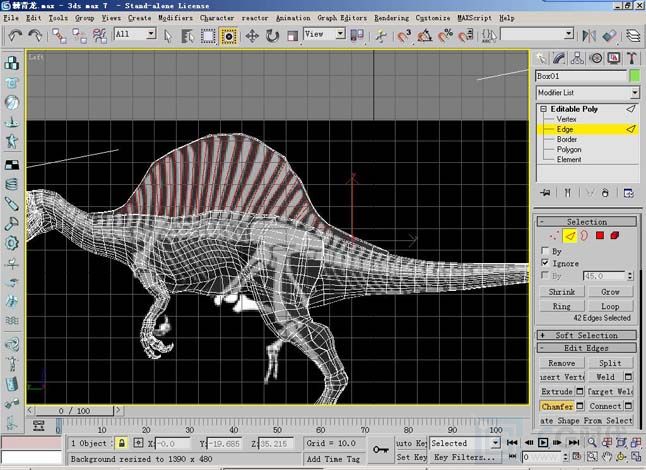Click the Grow button
The width and height of the screenshot is (646, 470).
click(x=610, y=292)
